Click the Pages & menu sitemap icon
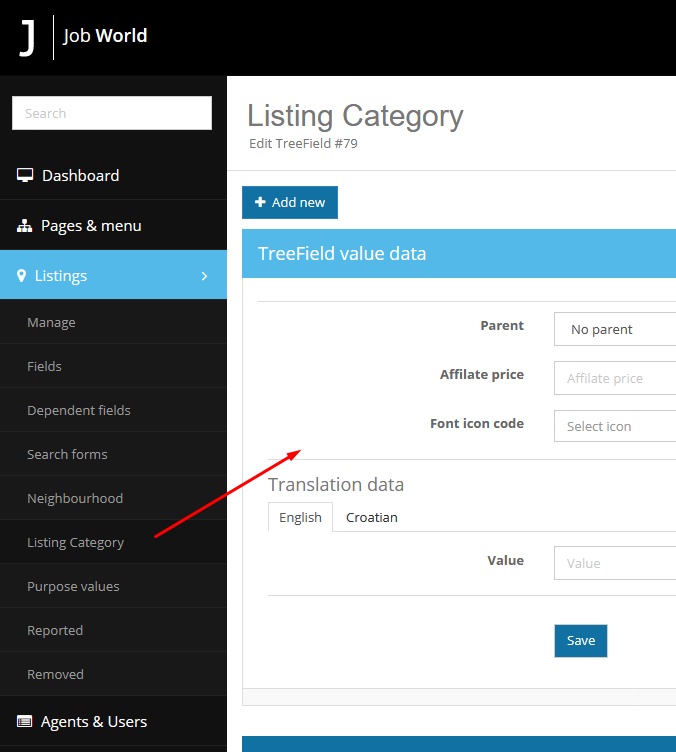The height and width of the screenshot is (752, 676). pyautogui.click(x=25, y=226)
